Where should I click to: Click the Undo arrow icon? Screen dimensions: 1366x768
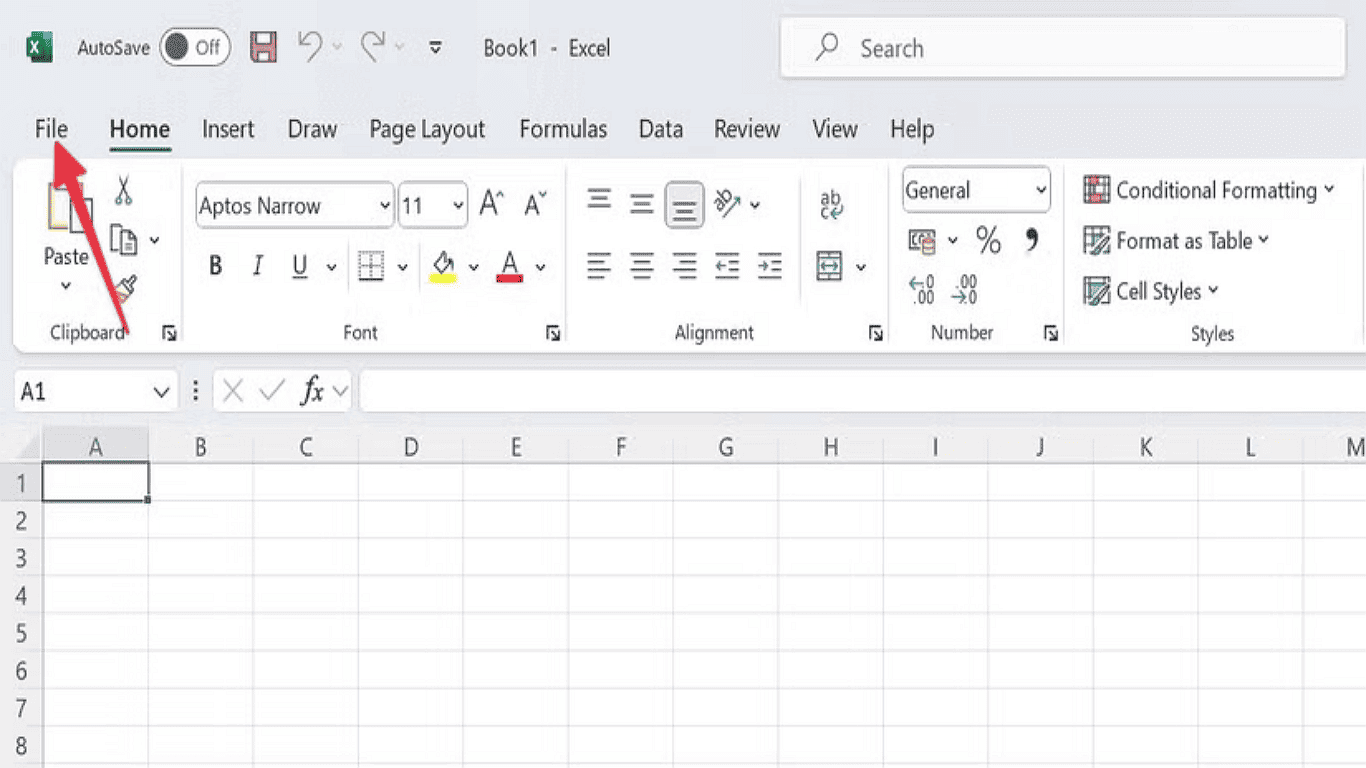pyautogui.click(x=311, y=46)
